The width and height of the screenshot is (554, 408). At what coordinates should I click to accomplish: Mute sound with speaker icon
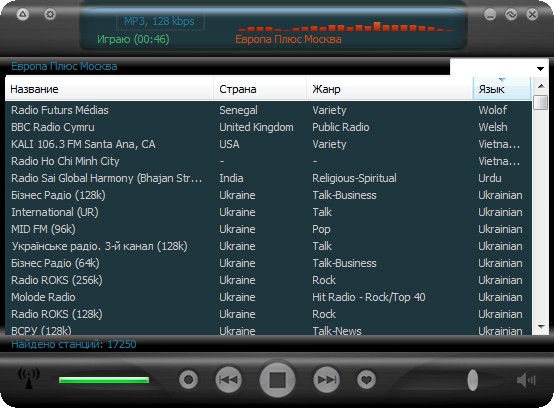tap(526, 380)
